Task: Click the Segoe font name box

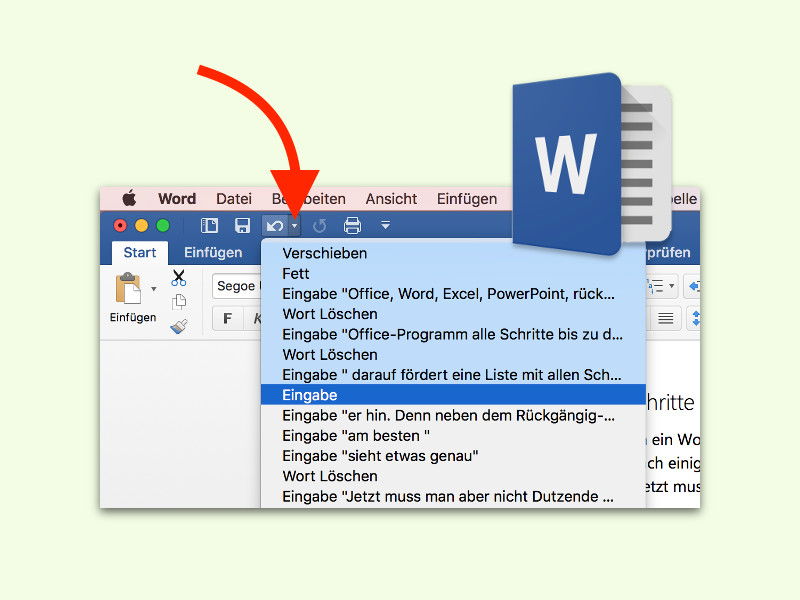Action: (238, 286)
